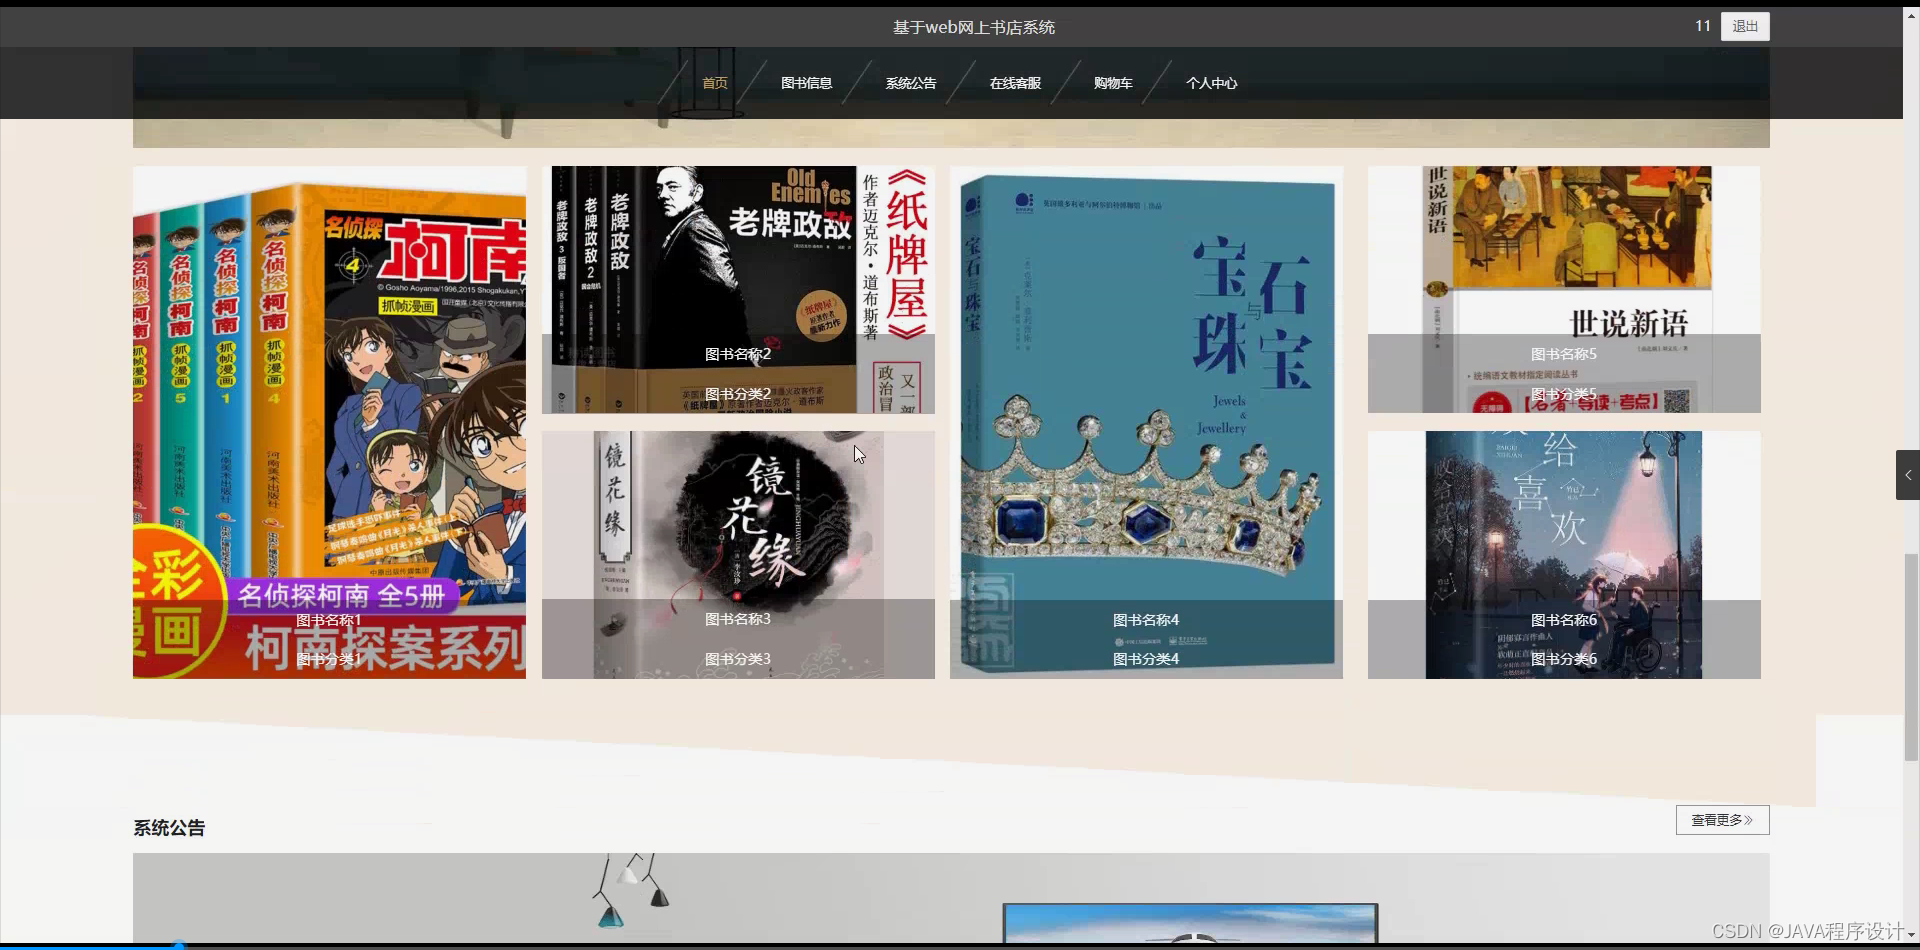Open the 购物车 navigation item
This screenshot has height=950, width=1920.
[1113, 83]
